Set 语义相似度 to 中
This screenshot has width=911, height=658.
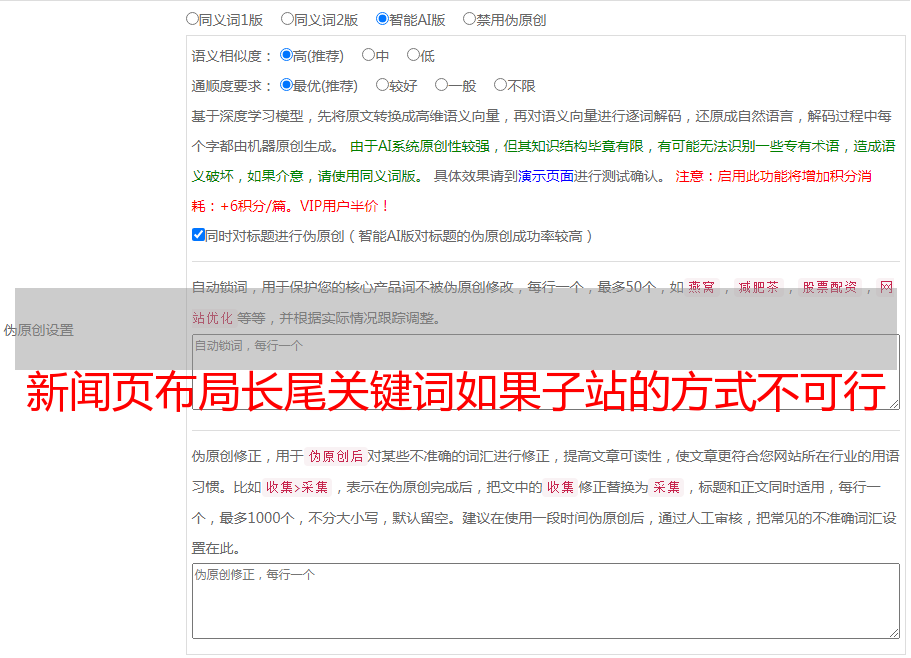[x=368, y=55]
